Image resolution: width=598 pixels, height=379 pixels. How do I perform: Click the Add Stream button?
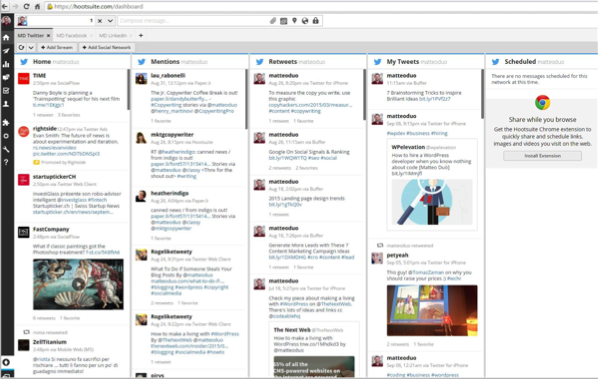(x=57, y=47)
